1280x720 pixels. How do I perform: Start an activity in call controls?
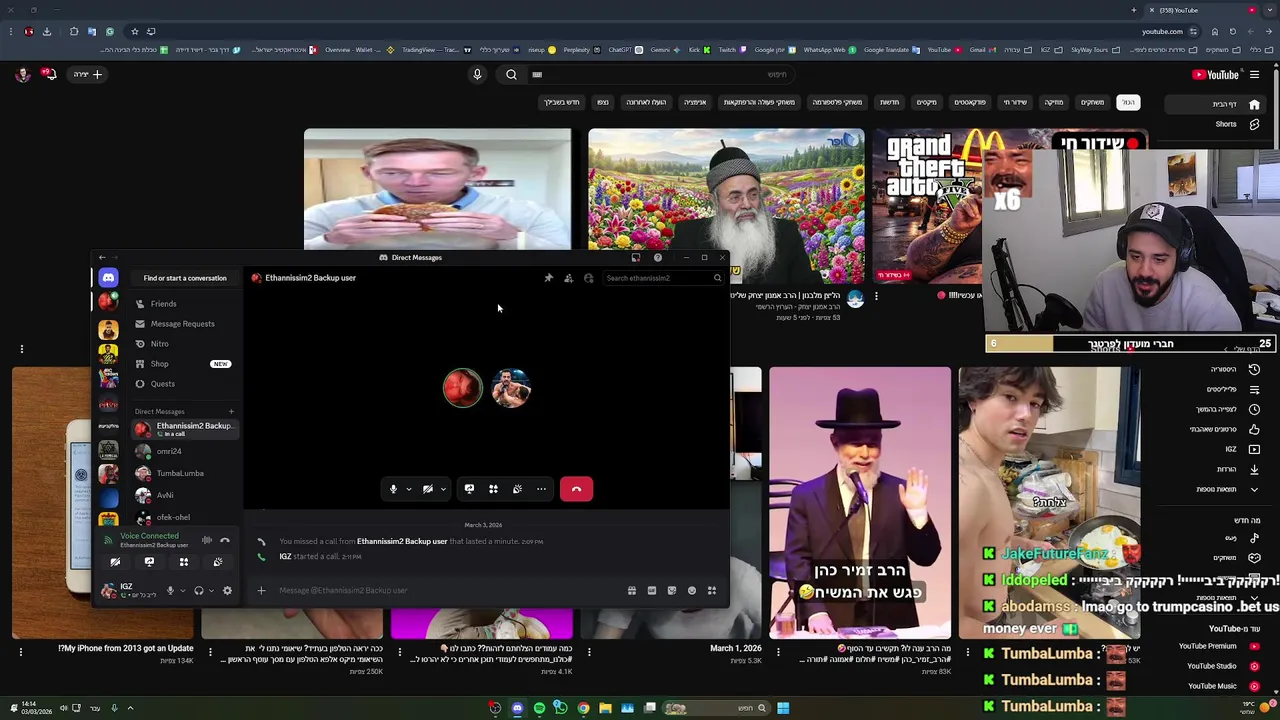coord(493,489)
